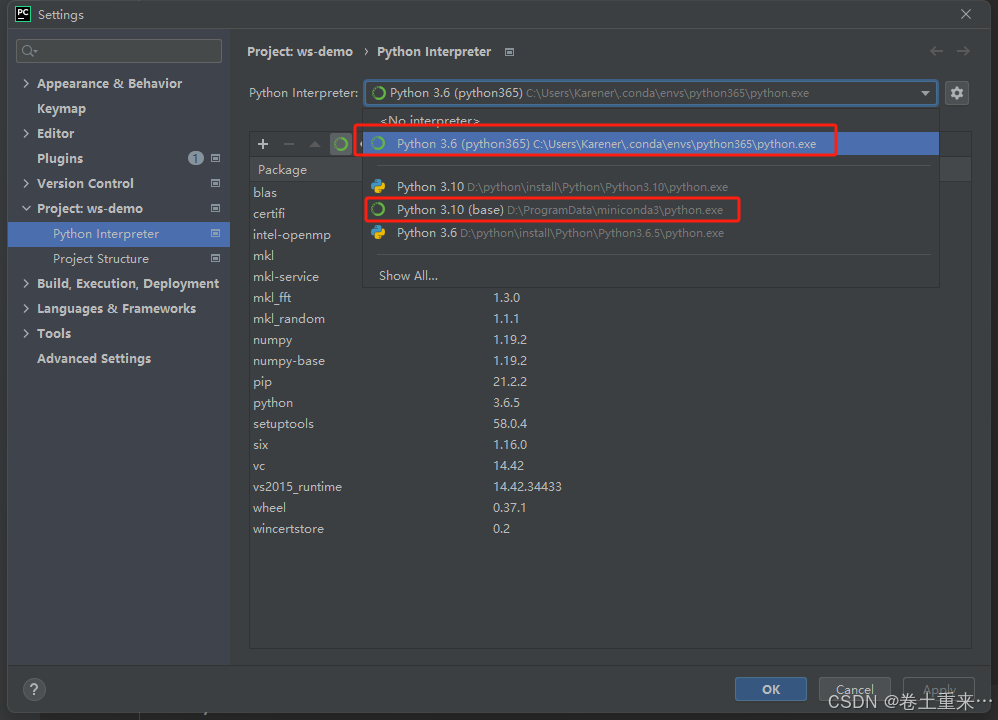
Task: Collapse the Project: ws-demo section
Action: (26, 208)
